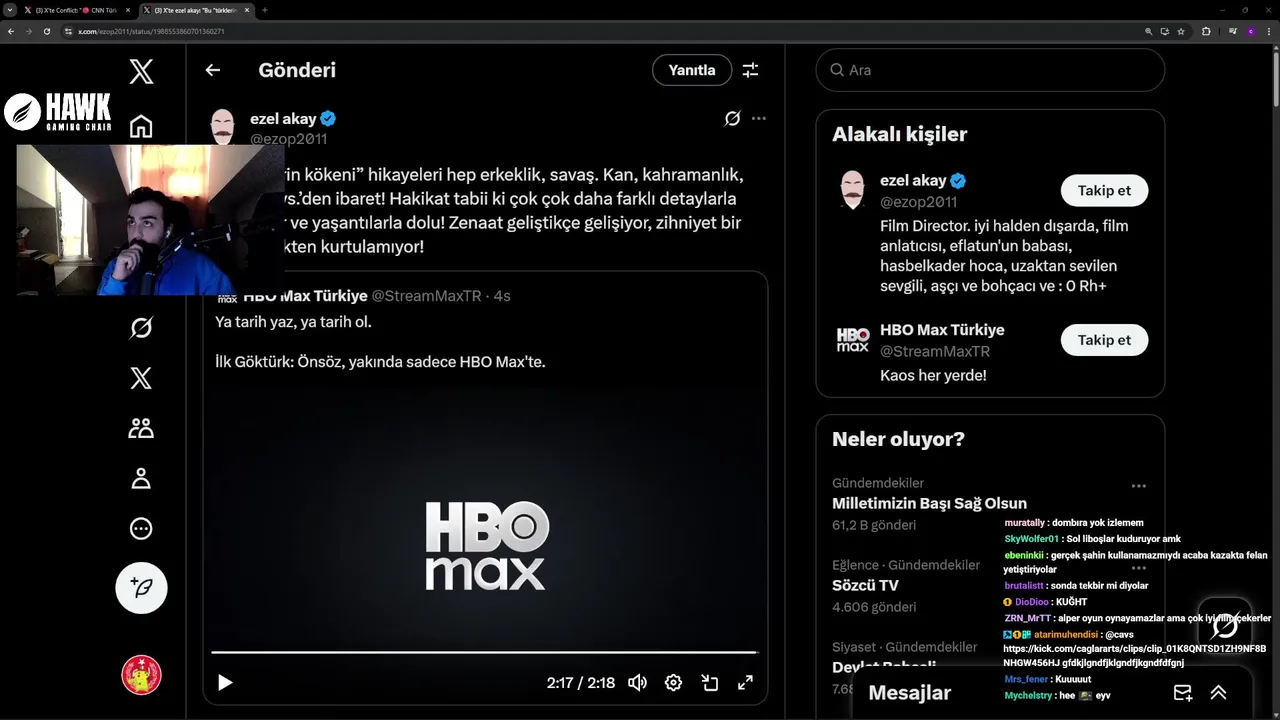Open Communities from the sidebar
Viewport: 1280px width, 720px height.
click(141, 428)
